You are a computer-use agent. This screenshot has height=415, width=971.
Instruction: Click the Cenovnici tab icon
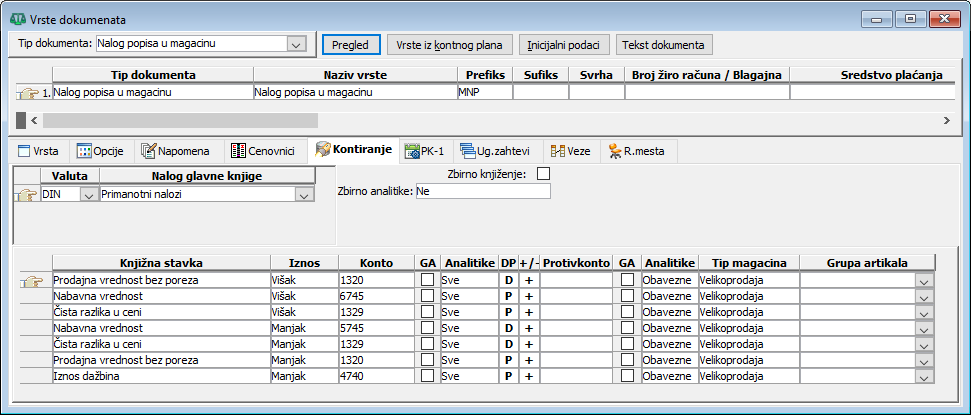pyautogui.click(x=238, y=151)
